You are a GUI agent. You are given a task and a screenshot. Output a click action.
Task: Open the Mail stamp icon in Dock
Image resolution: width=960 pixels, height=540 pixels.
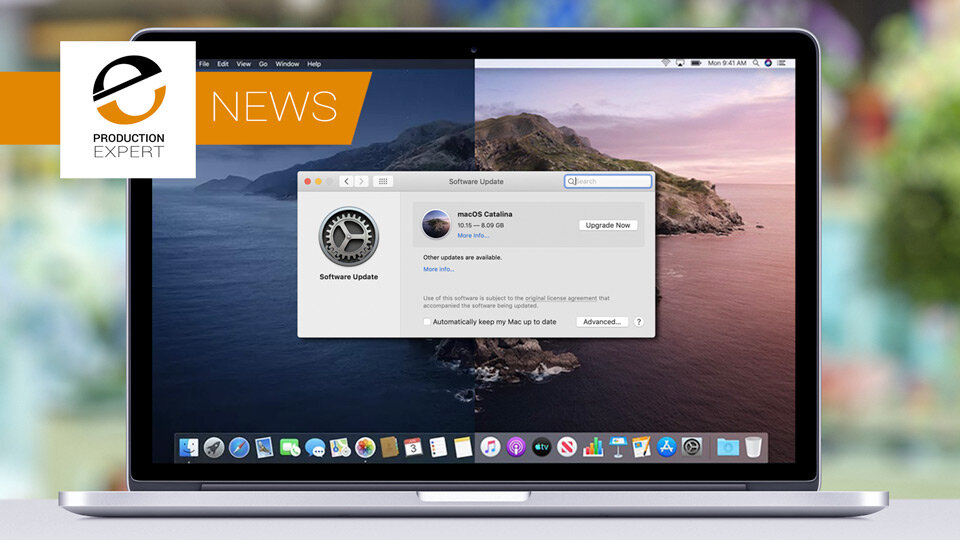264,448
